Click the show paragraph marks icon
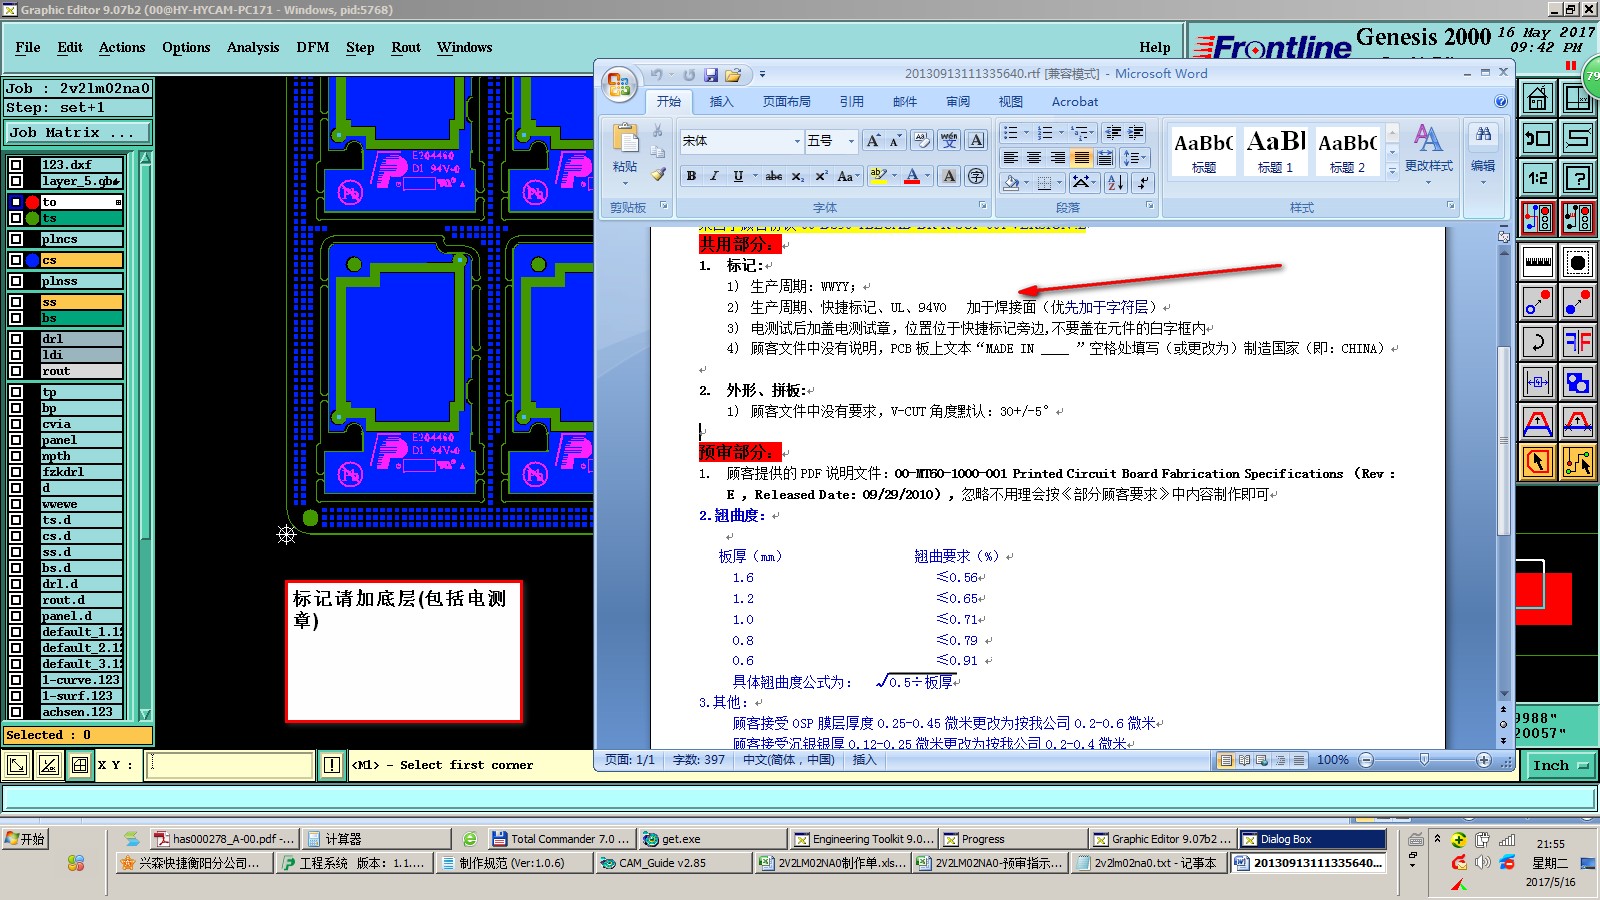The image size is (1600, 900). point(1142,182)
